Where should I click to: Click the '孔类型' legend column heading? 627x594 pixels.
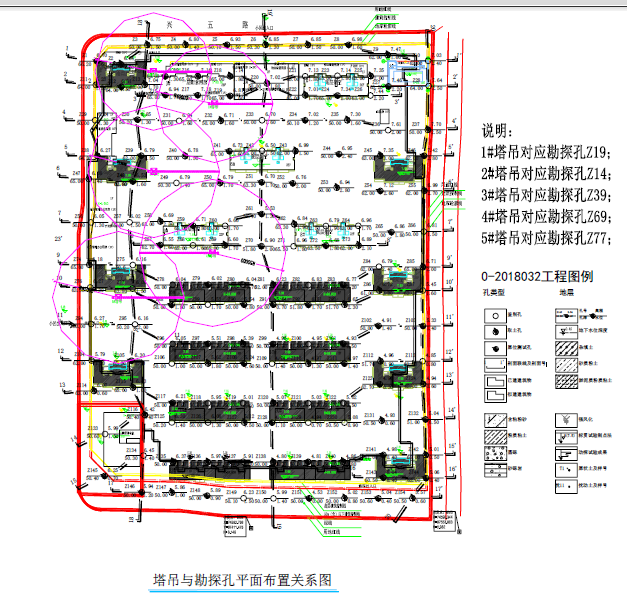(494, 293)
